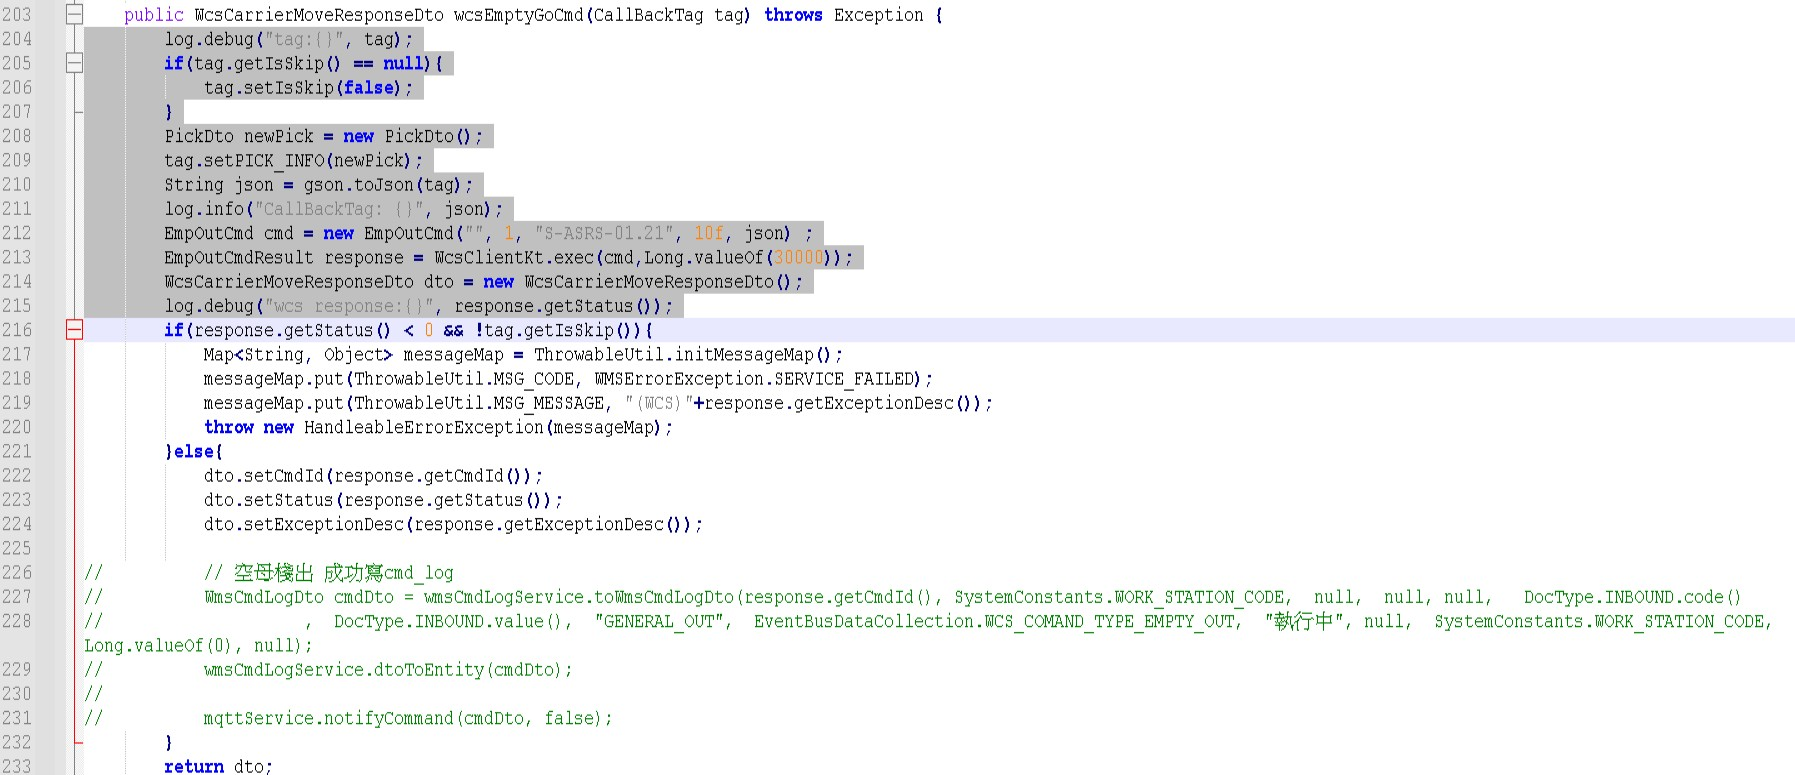
Task: Click the 30000 timeout value
Action: (798, 258)
